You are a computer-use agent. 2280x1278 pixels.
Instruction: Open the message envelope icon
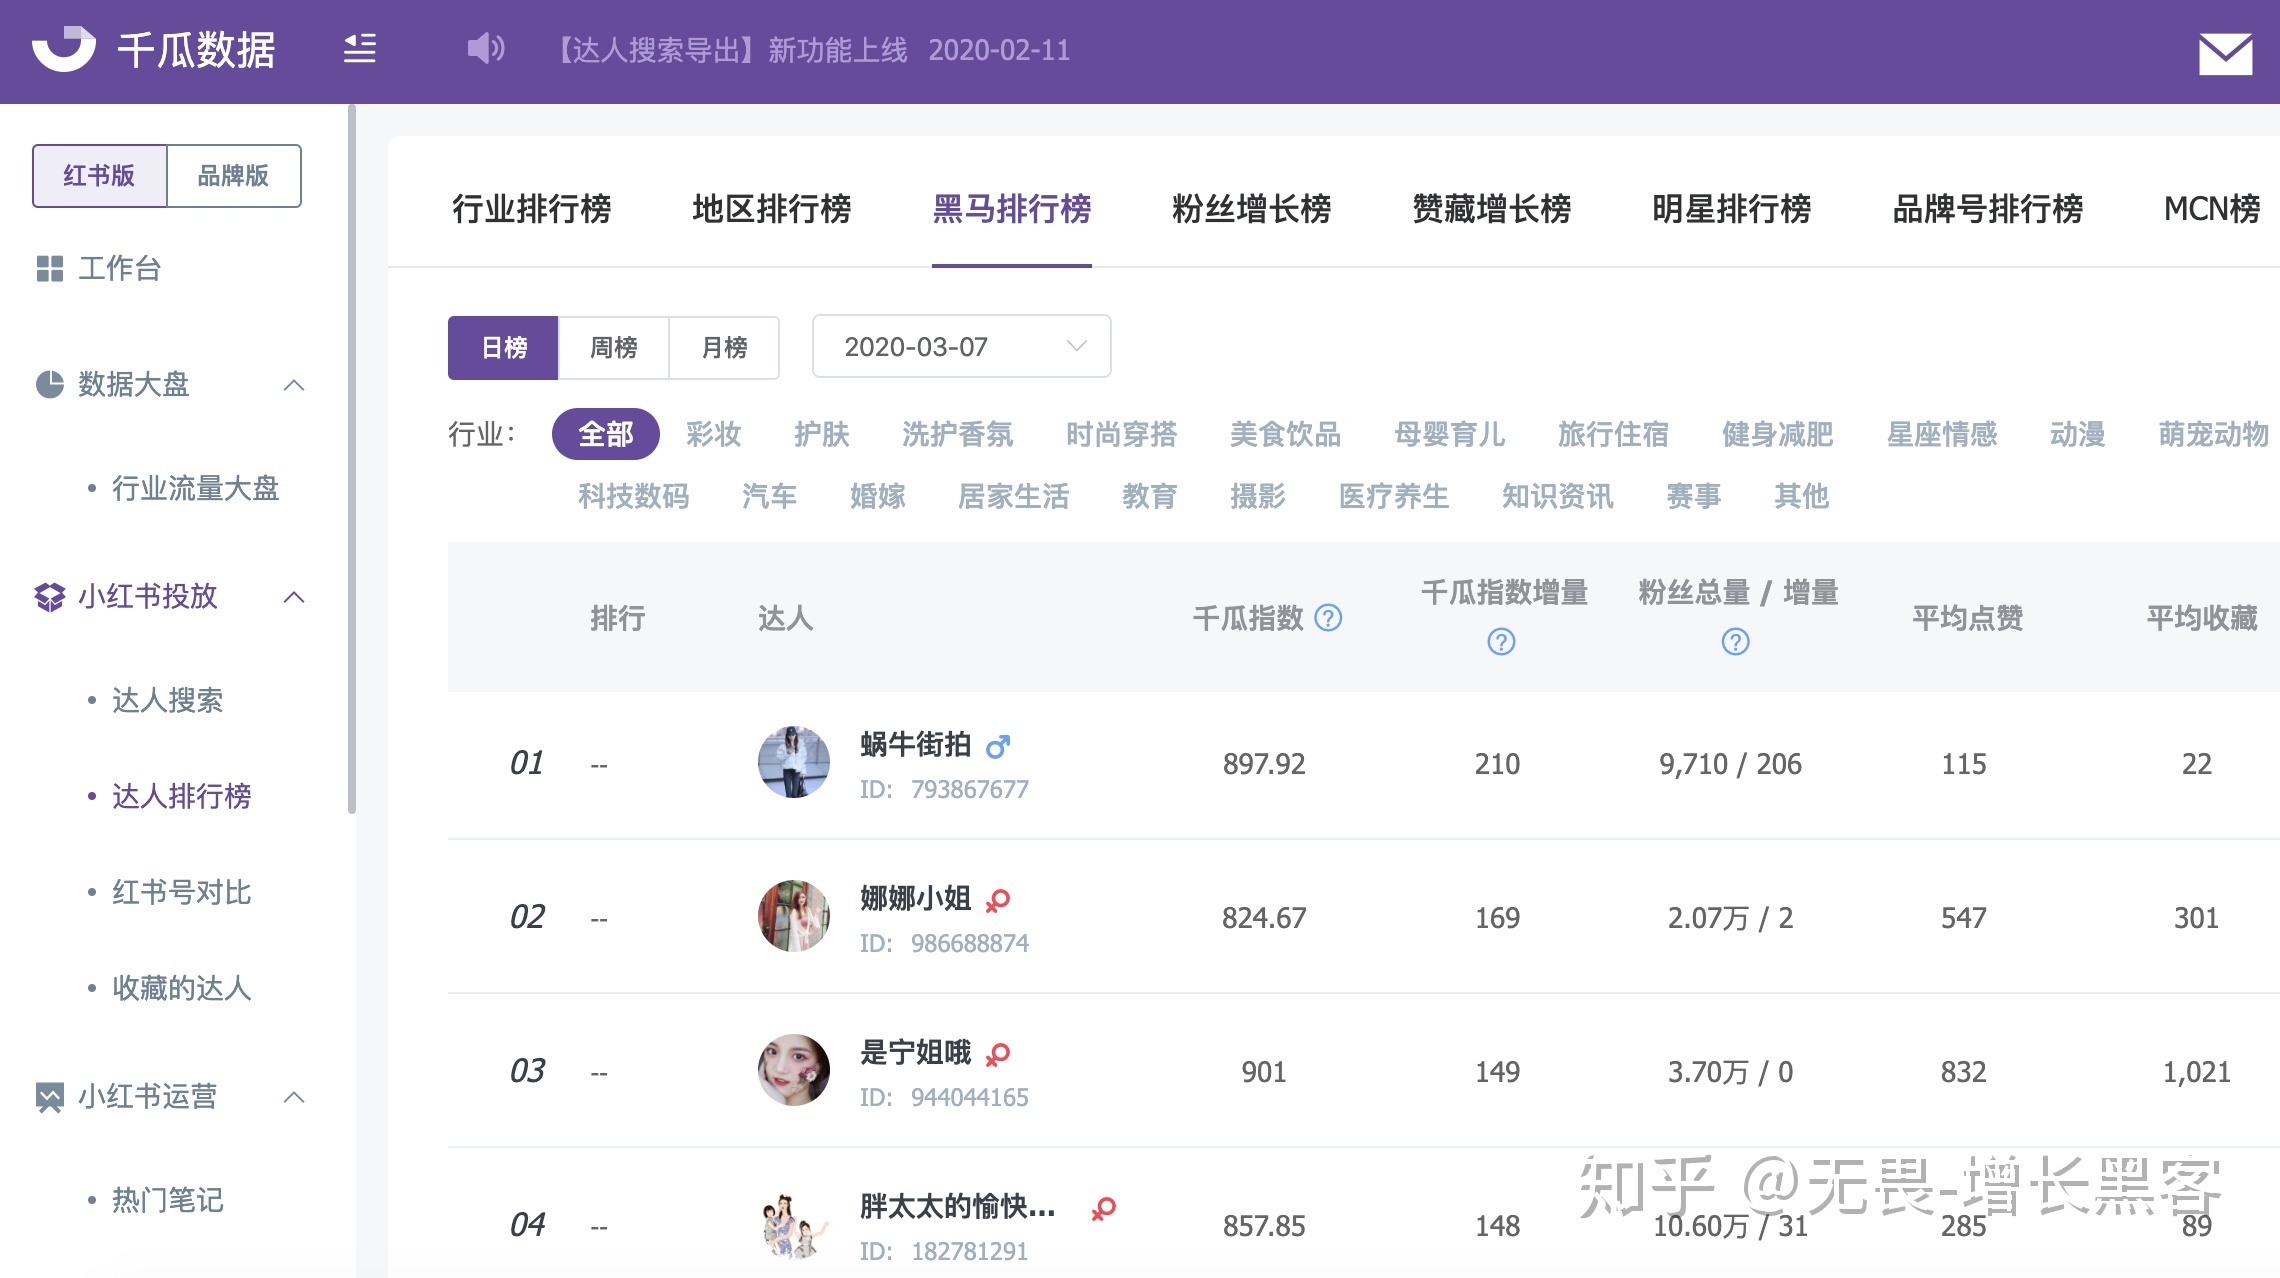pyautogui.click(x=2225, y=52)
